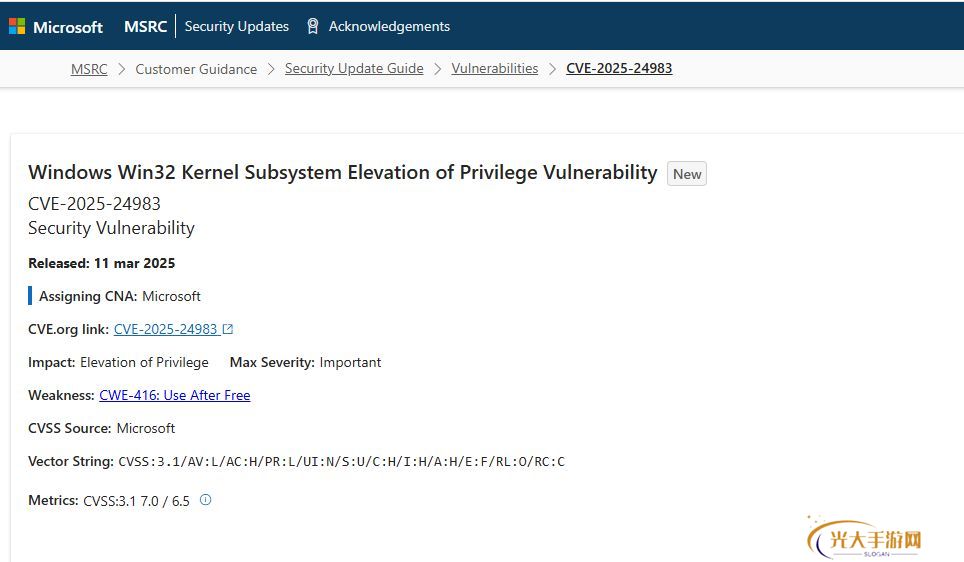The image size is (964, 562).
Task: Select Customer Guidance in the breadcrumb
Action: (x=196, y=69)
